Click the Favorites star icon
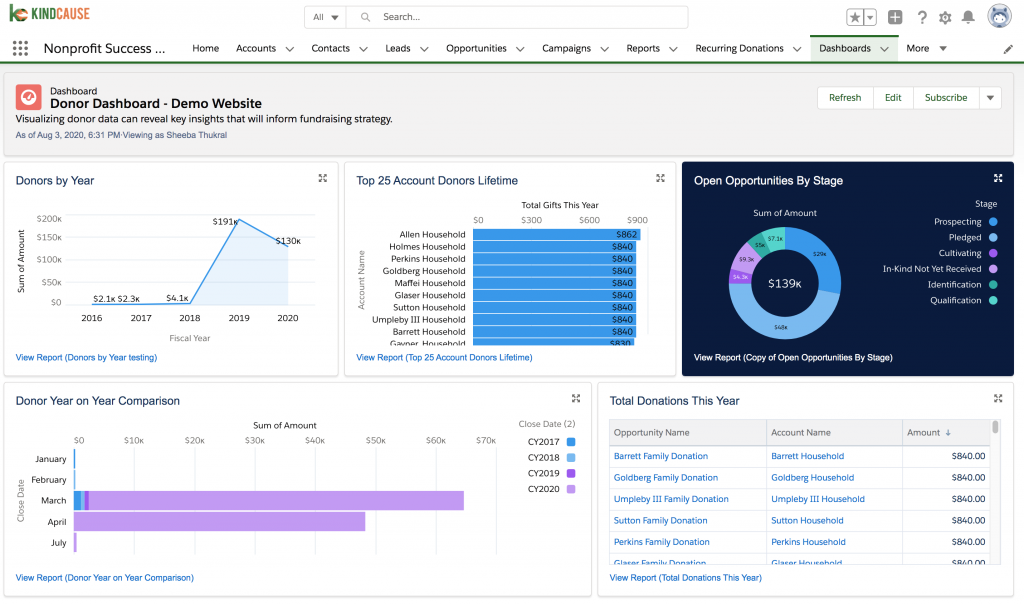The width and height of the screenshot is (1024, 605). pos(855,17)
